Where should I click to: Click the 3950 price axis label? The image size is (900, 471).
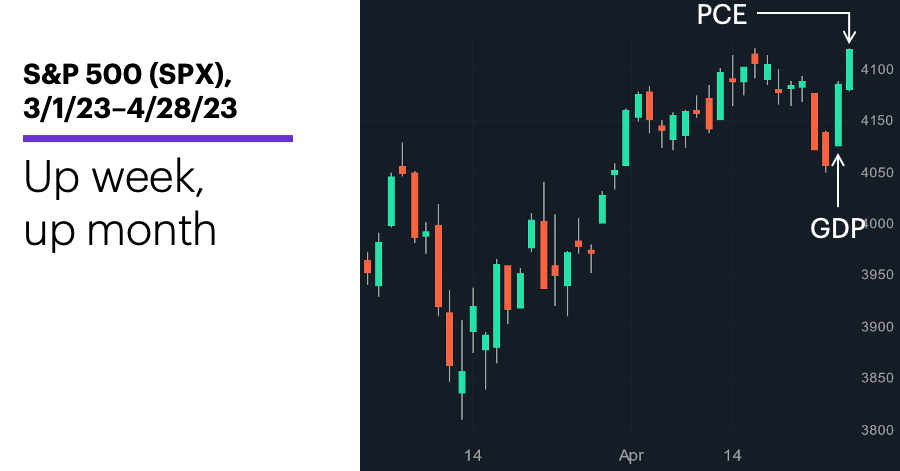pyautogui.click(x=878, y=275)
